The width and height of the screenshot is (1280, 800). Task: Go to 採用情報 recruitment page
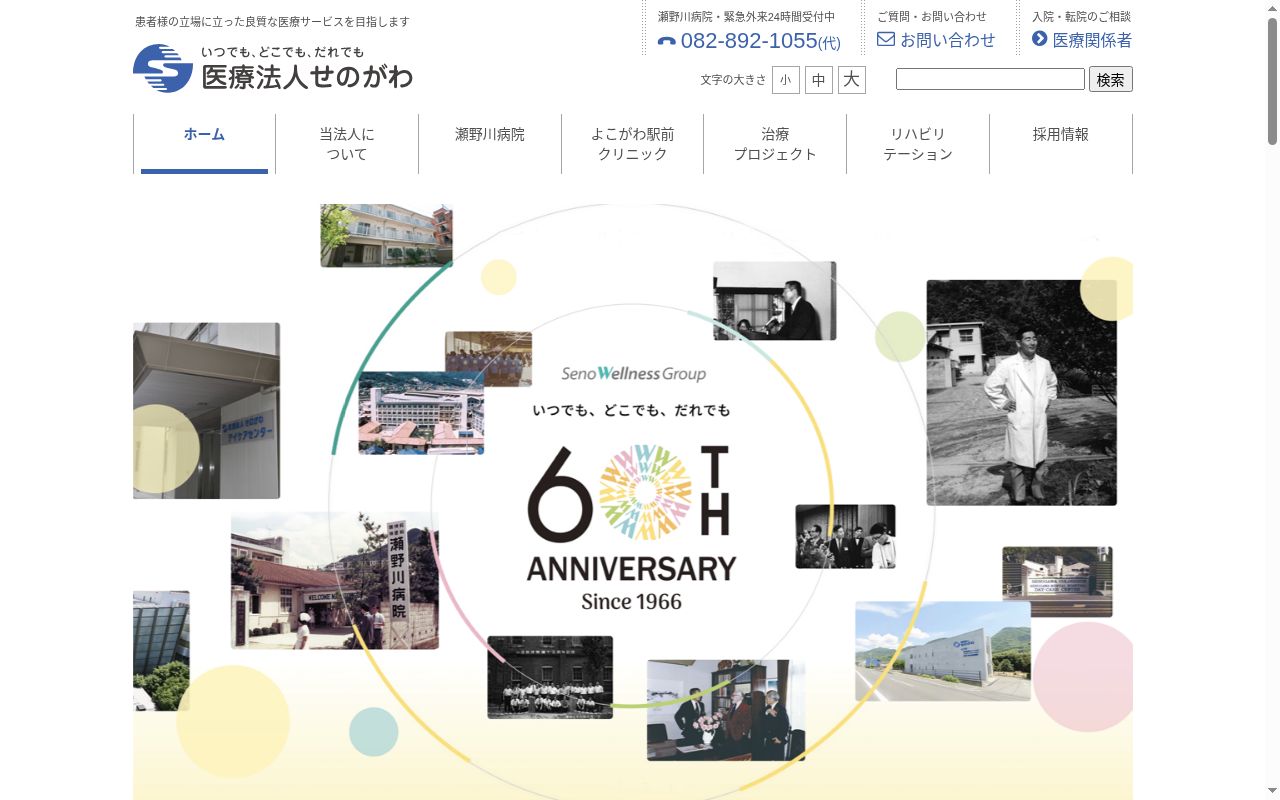point(1061,143)
